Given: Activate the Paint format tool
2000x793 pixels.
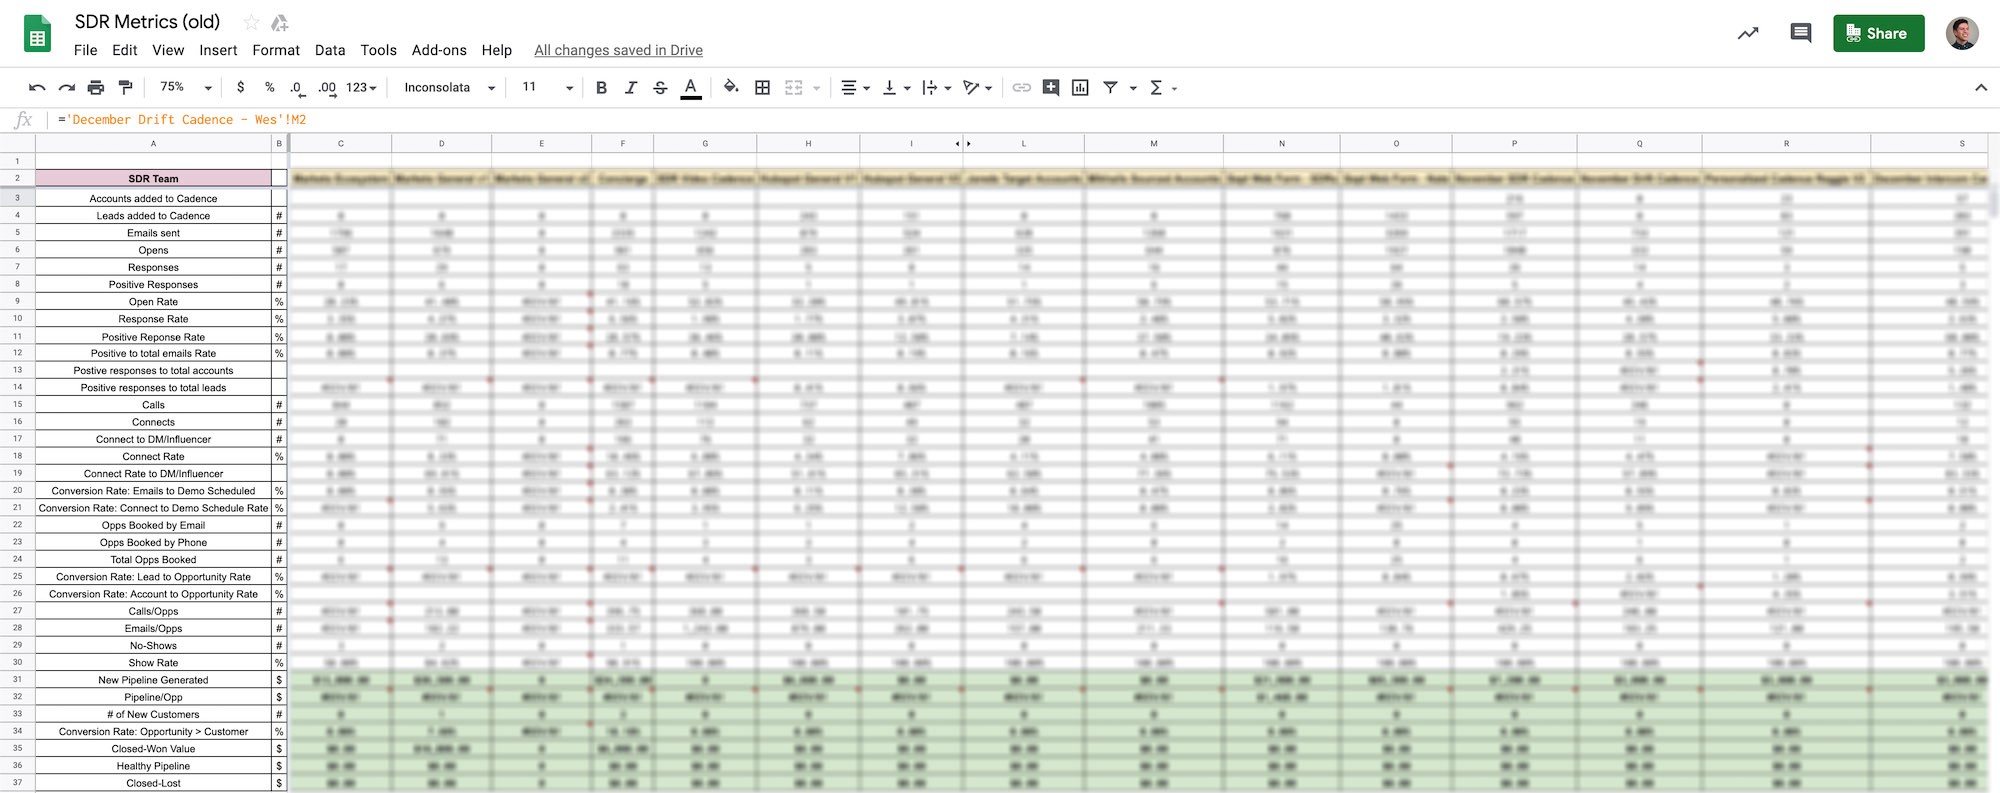Looking at the screenshot, I should tap(125, 88).
